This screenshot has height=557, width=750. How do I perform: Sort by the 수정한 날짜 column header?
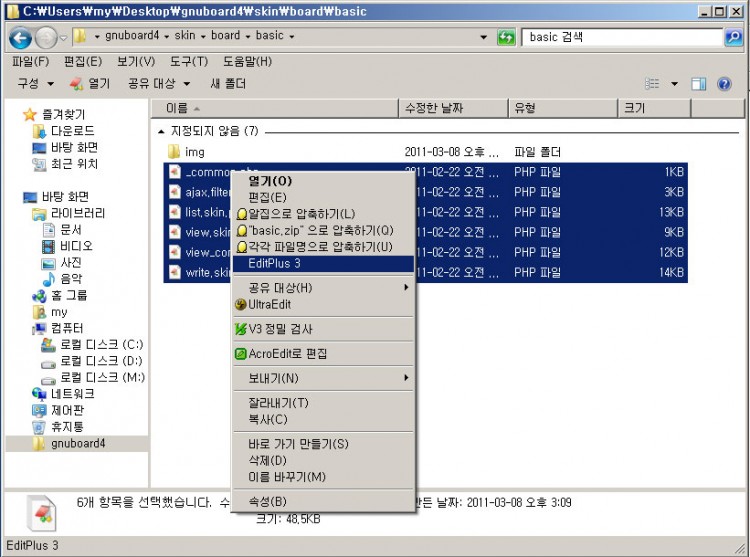pyautogui.click(x=452, y=109)
